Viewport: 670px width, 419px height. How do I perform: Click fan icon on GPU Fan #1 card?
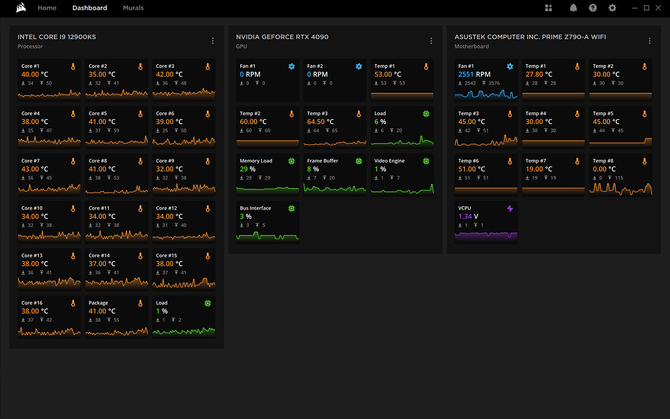coord(291,67)
